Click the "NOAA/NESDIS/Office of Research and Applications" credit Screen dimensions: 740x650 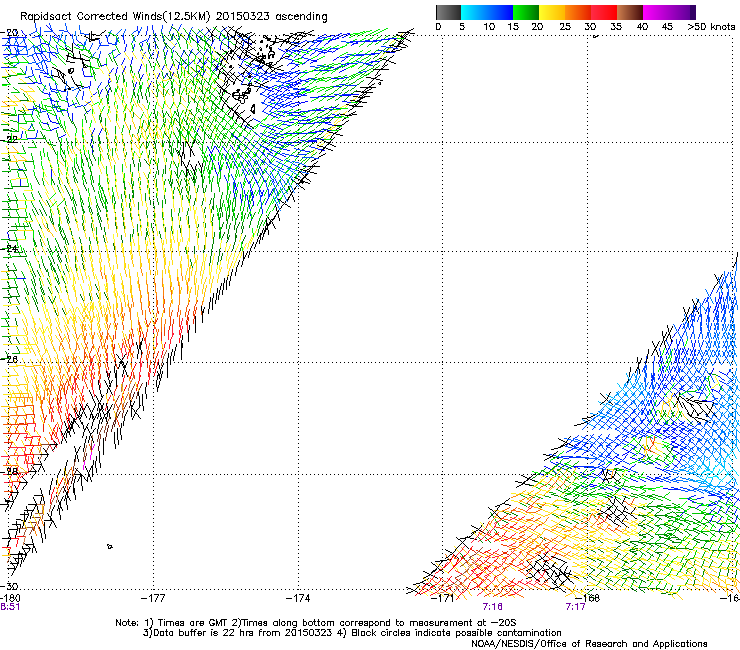tap(589, 644)
